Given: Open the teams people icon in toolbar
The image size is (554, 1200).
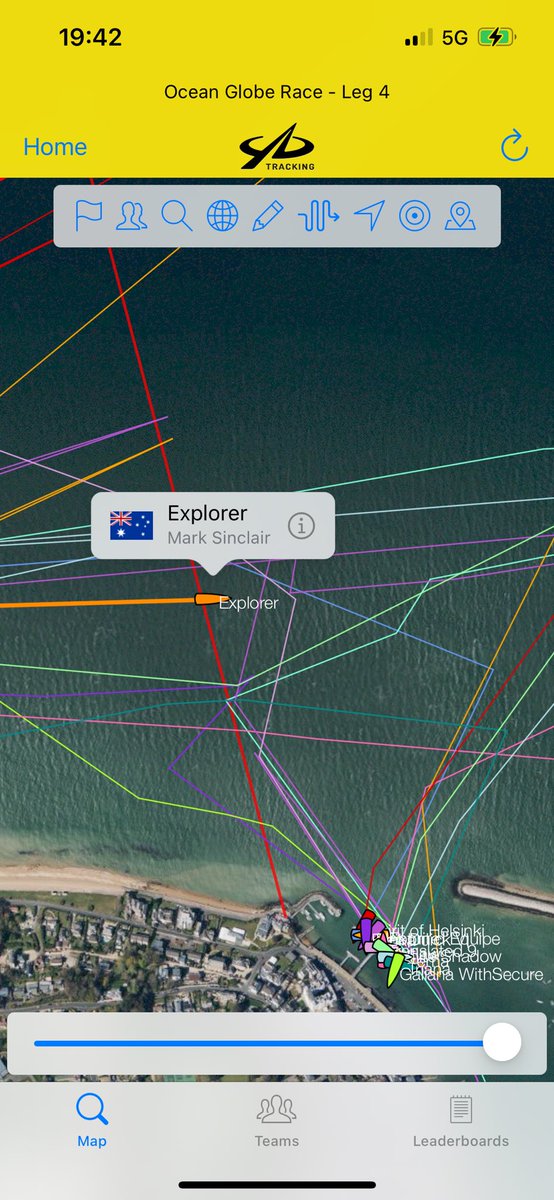Looking at the screenshot, I should [x=131, y=216].
